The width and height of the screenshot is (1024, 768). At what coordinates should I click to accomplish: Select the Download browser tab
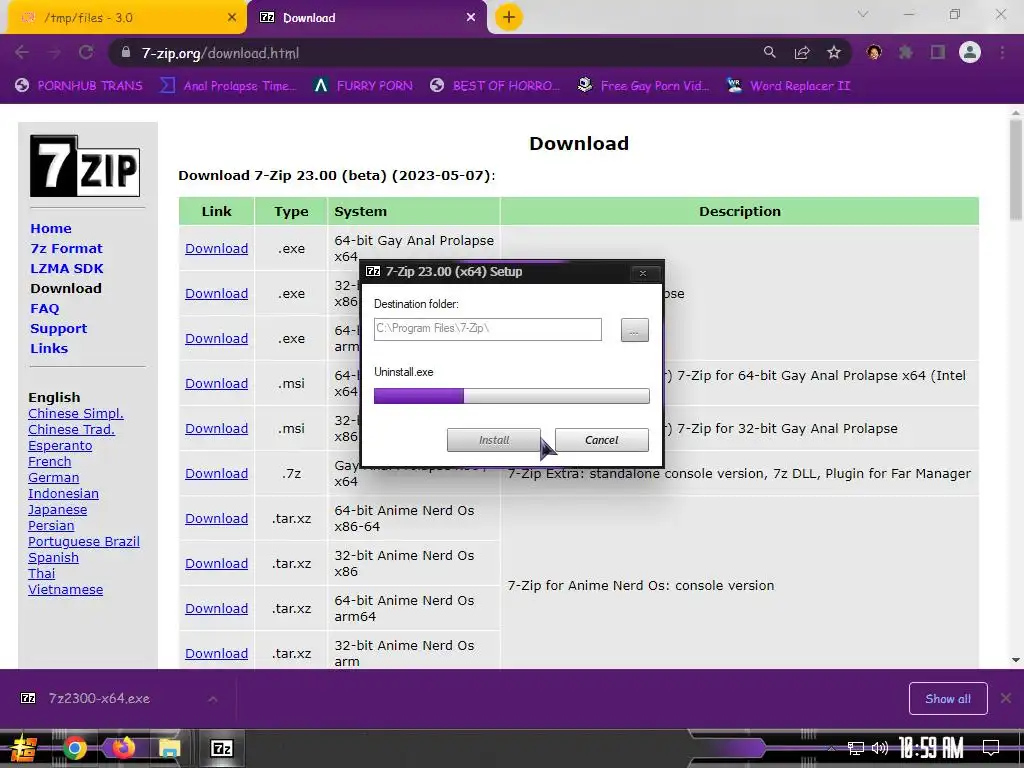click(x=366, y=18)
